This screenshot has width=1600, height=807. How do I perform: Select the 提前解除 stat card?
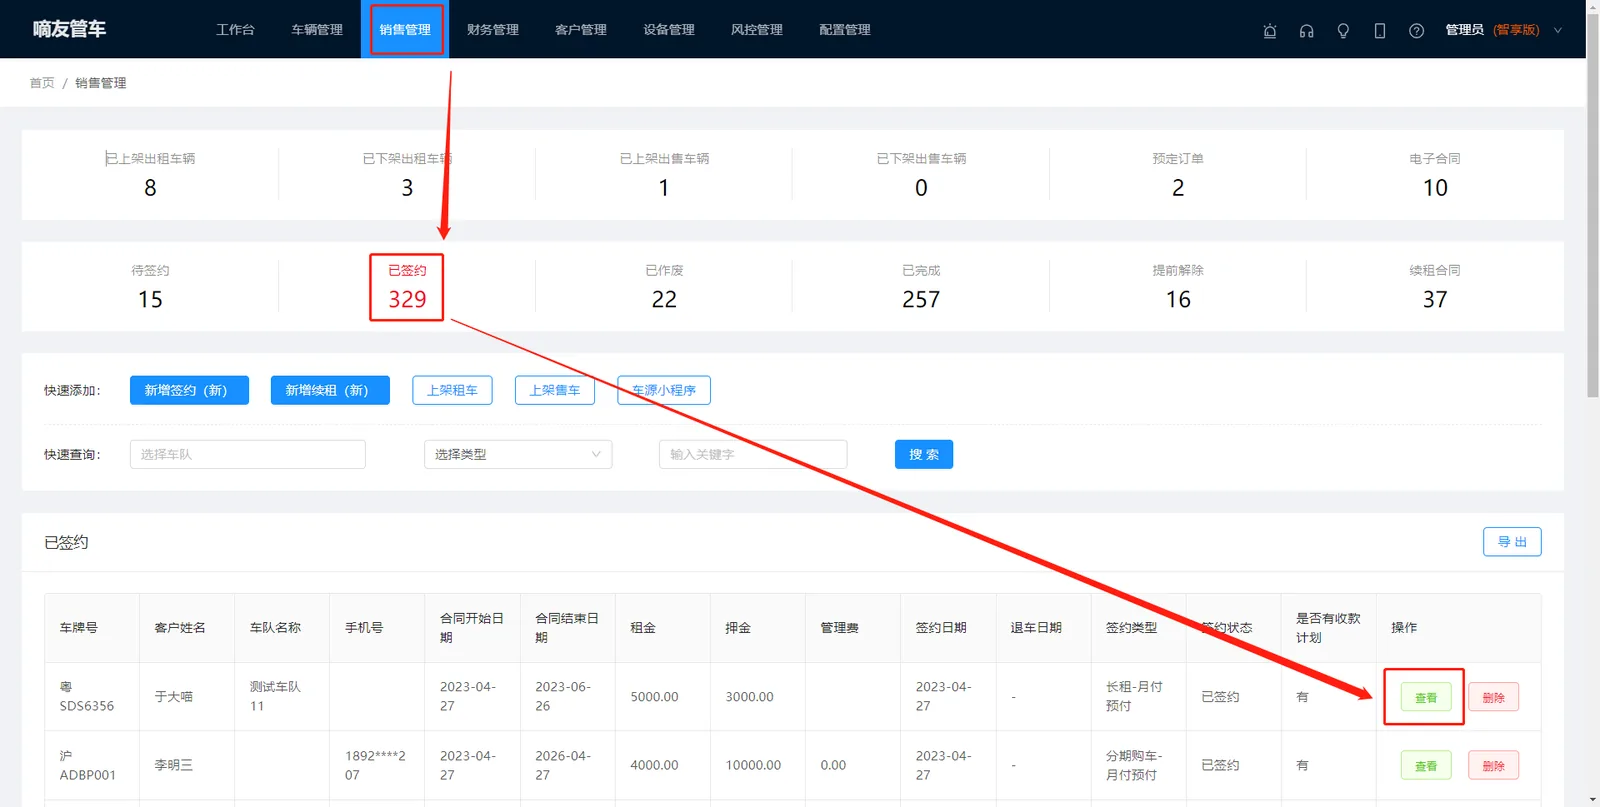(1178, 287)
